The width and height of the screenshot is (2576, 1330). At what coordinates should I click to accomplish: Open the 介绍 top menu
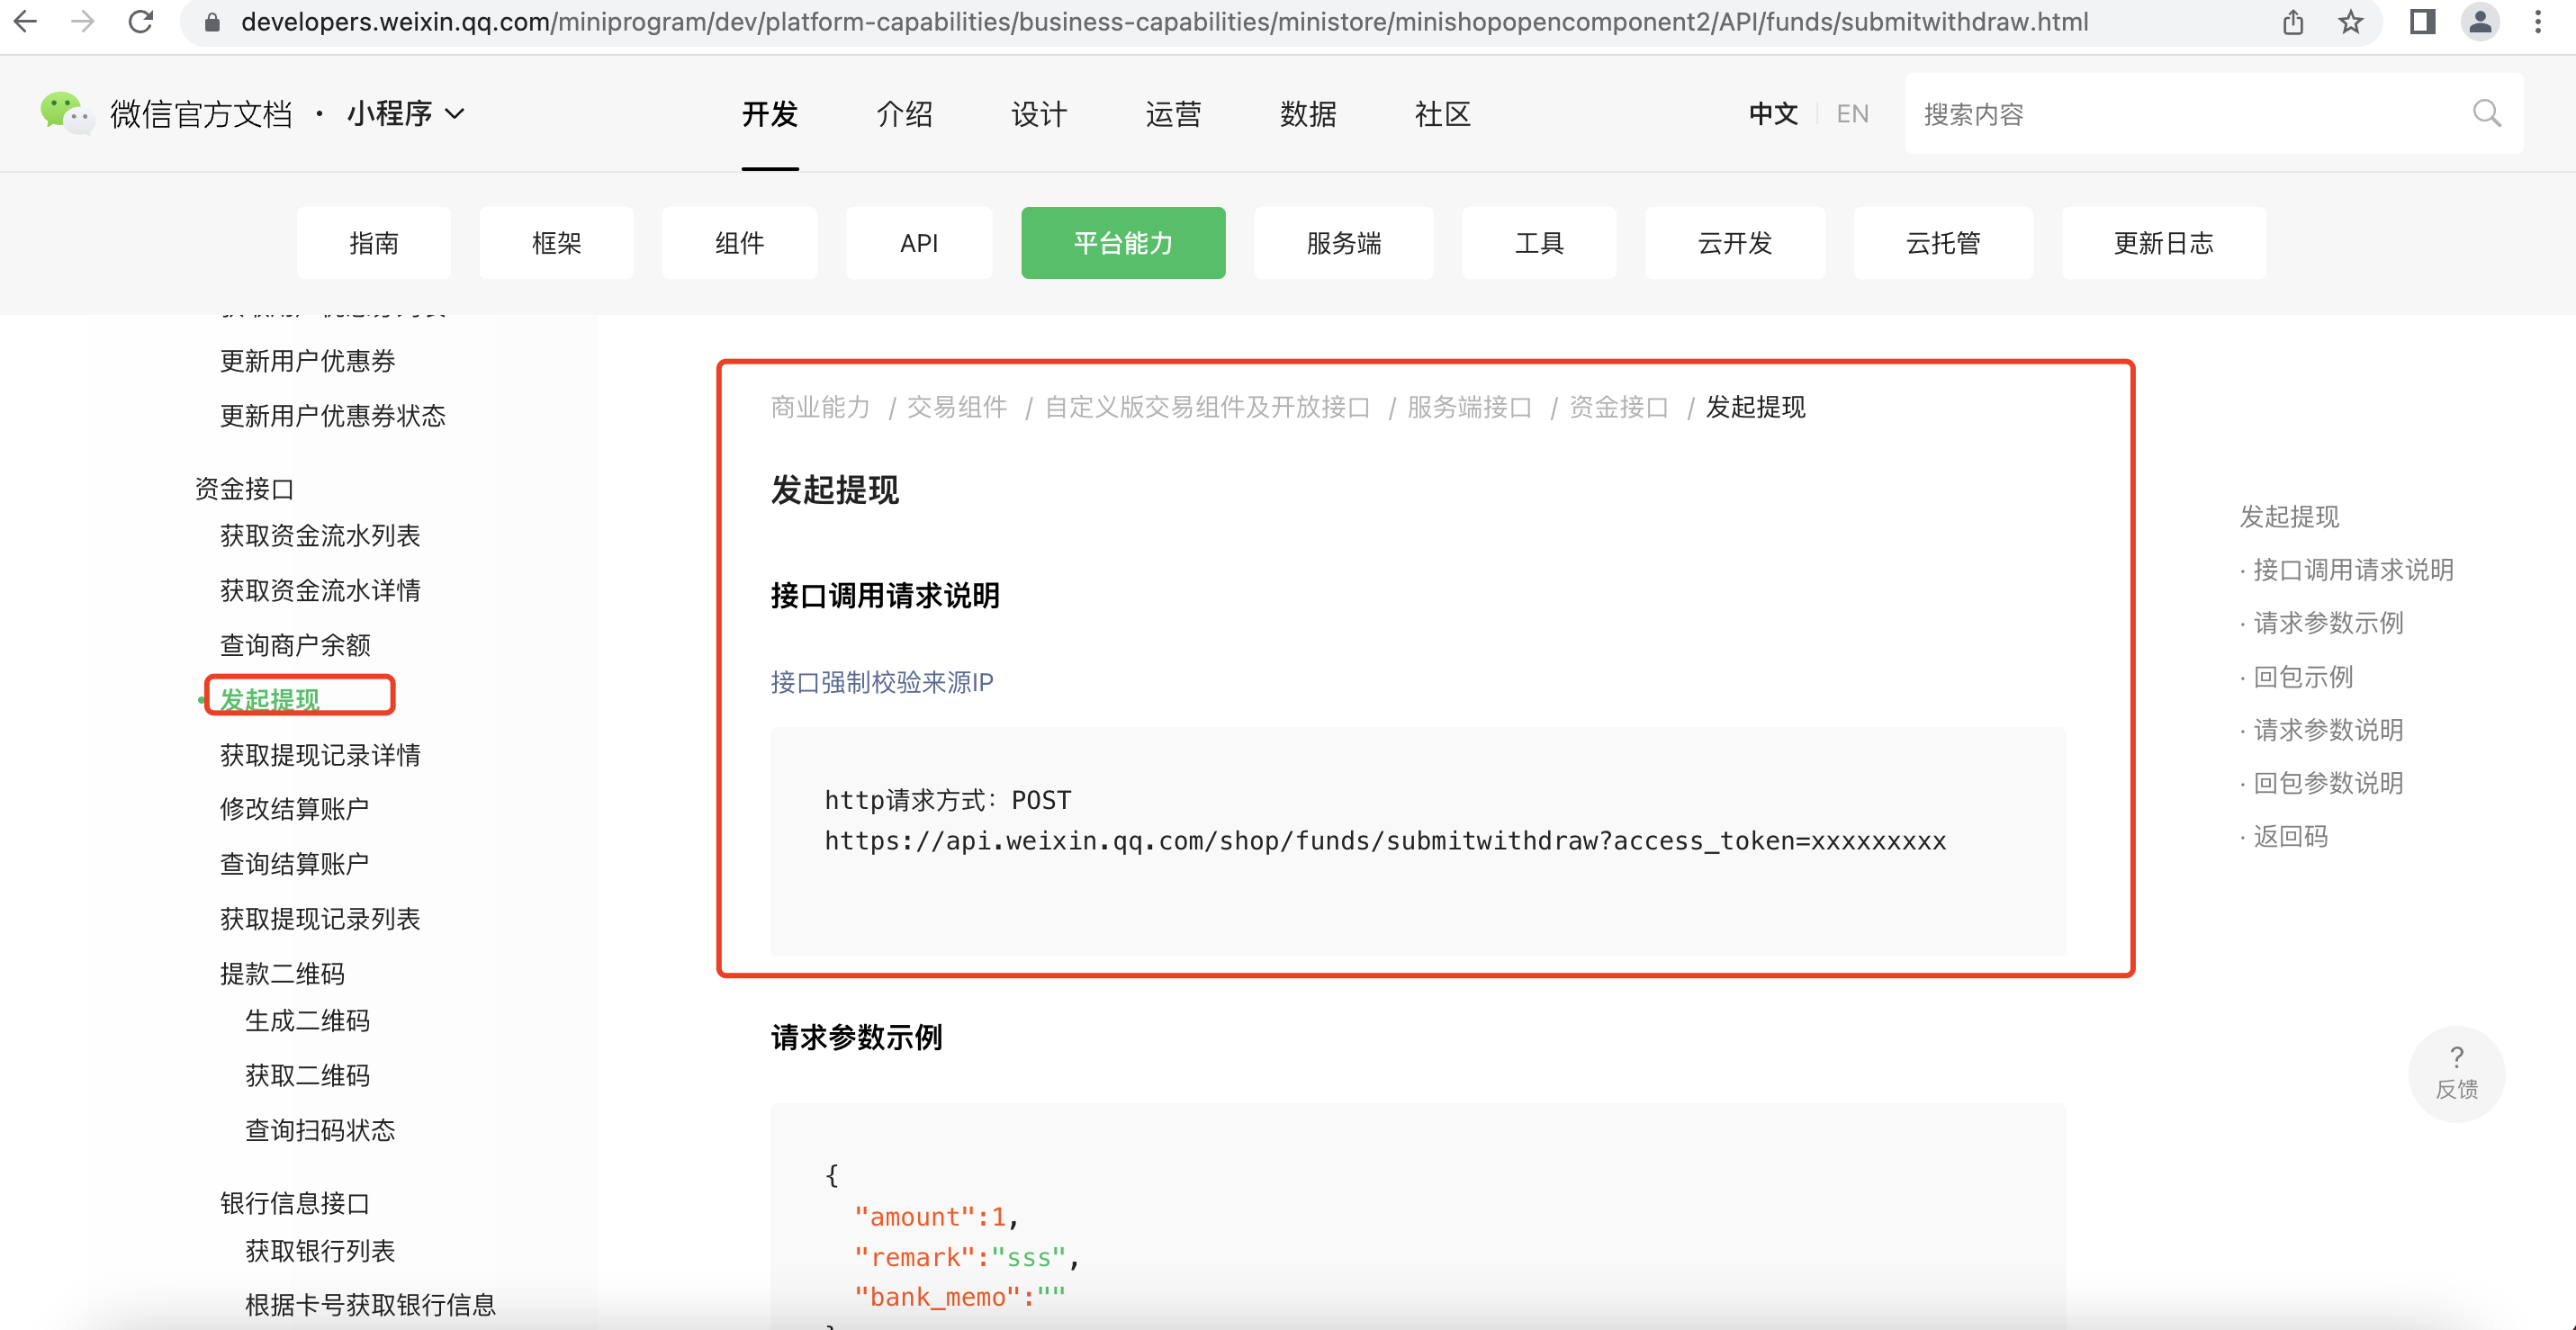click(x=904, y=114)
